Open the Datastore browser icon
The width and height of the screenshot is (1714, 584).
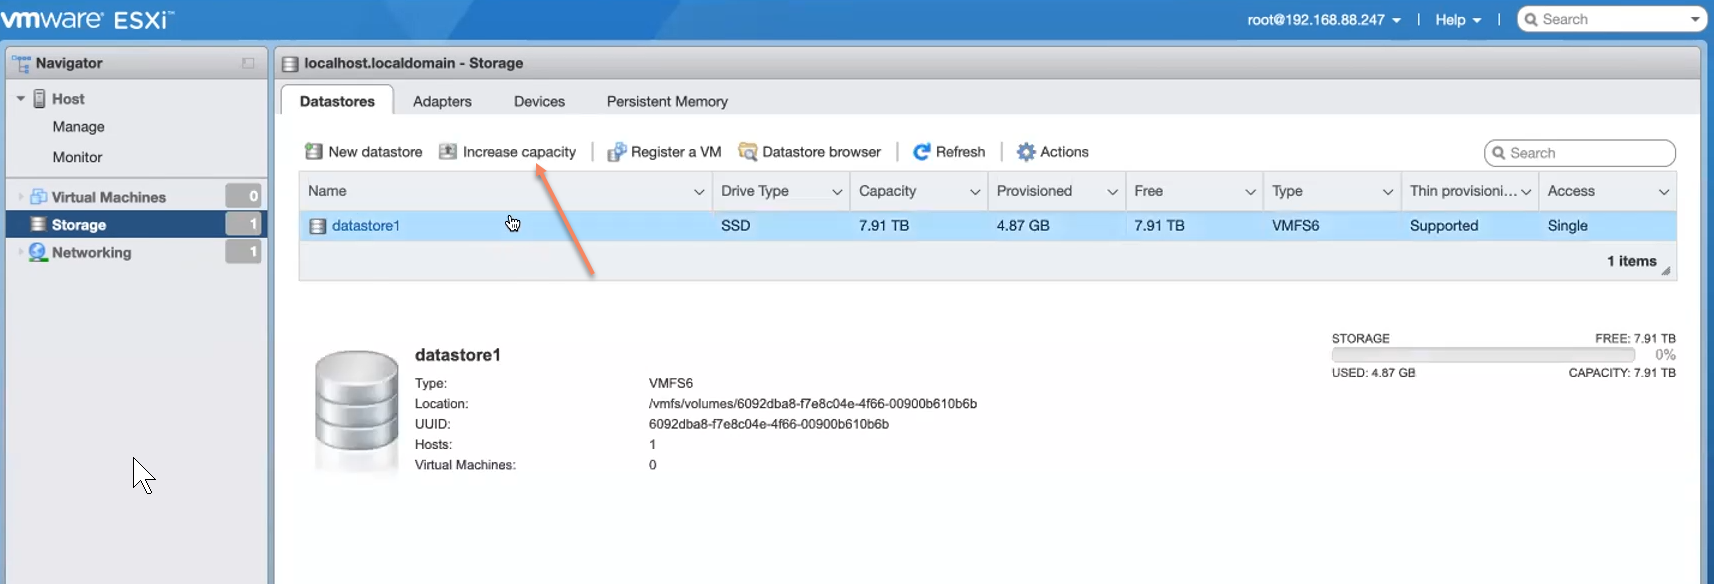pos(747,152)
